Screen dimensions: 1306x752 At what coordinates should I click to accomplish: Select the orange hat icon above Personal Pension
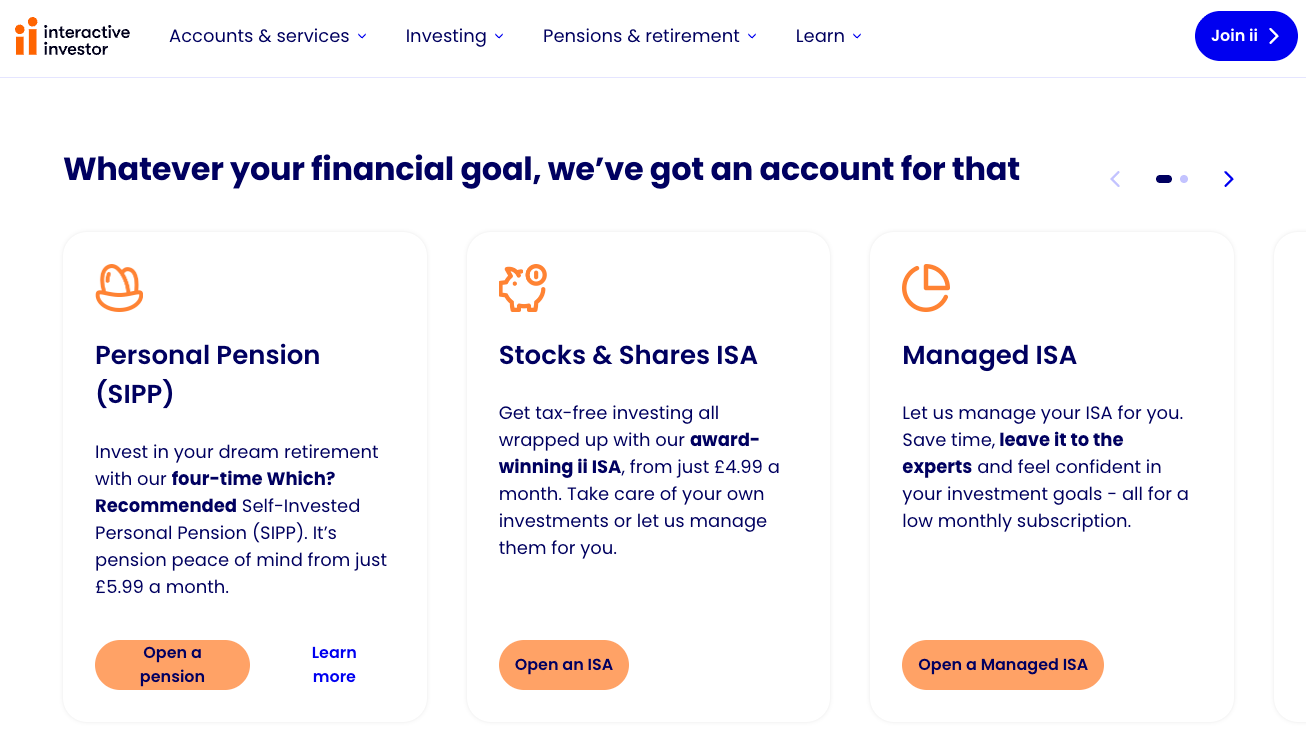pos(119,287)
